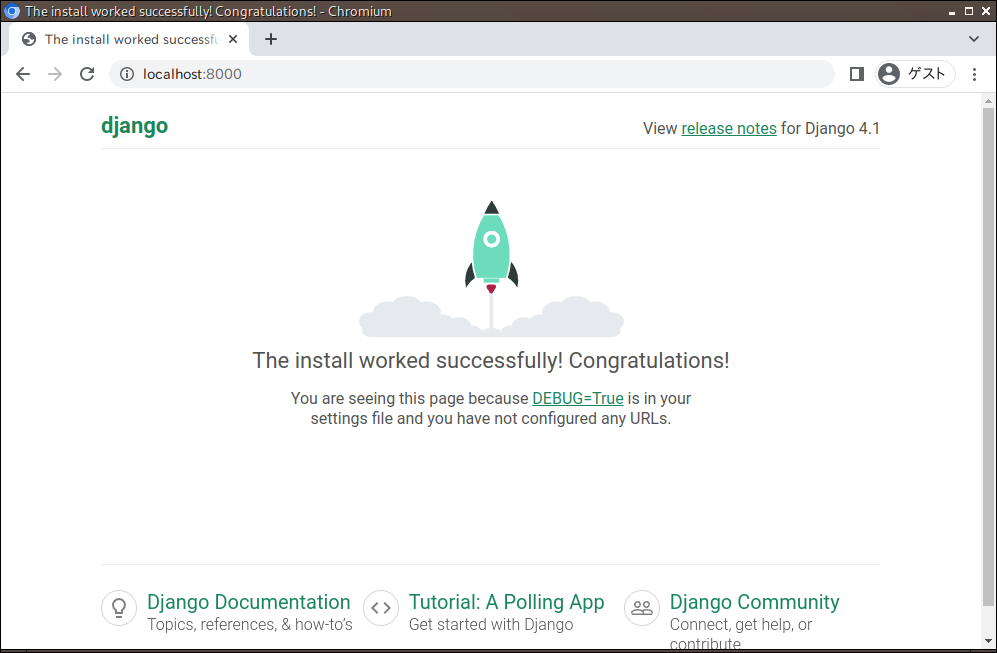Follow the DEBUG=True link
The height and width of the screenshot is (653, 997).
pyautogui.click(x=577, y=399)
